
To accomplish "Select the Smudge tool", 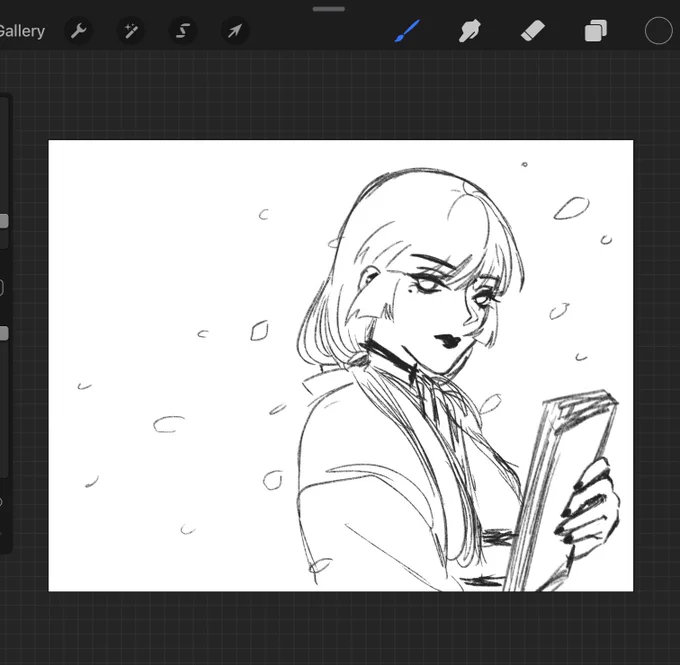I will point(469,31).
